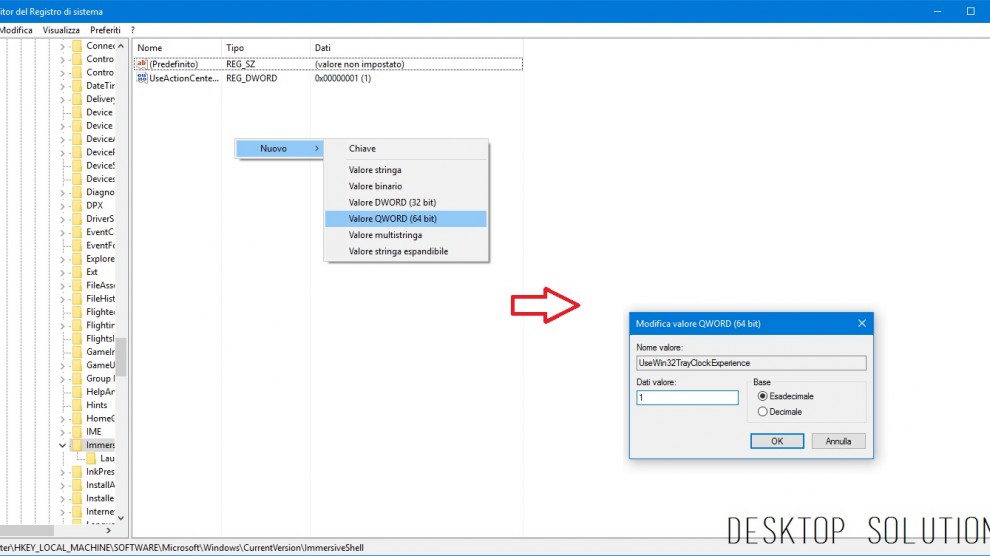Open the Modifica menu

click(x=16, y=30)
